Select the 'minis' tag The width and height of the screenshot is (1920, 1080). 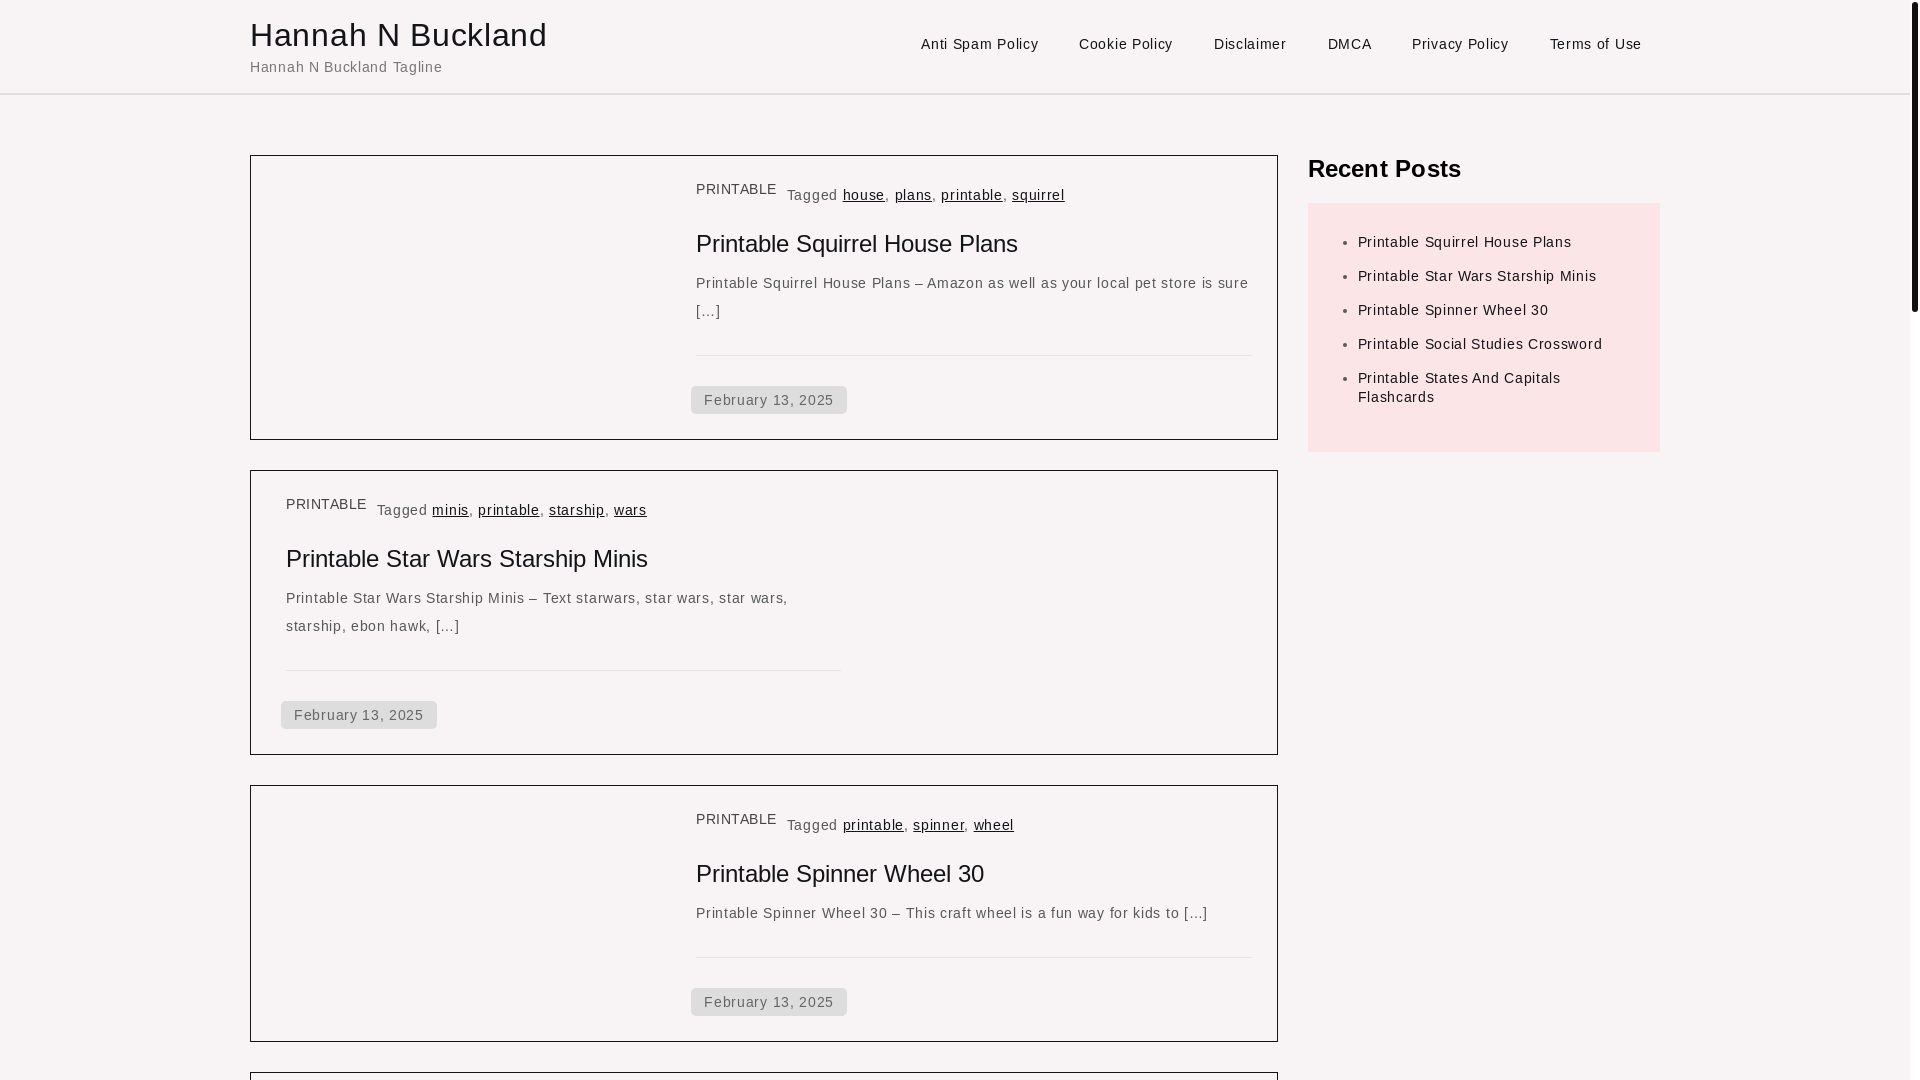coord(450,510)
